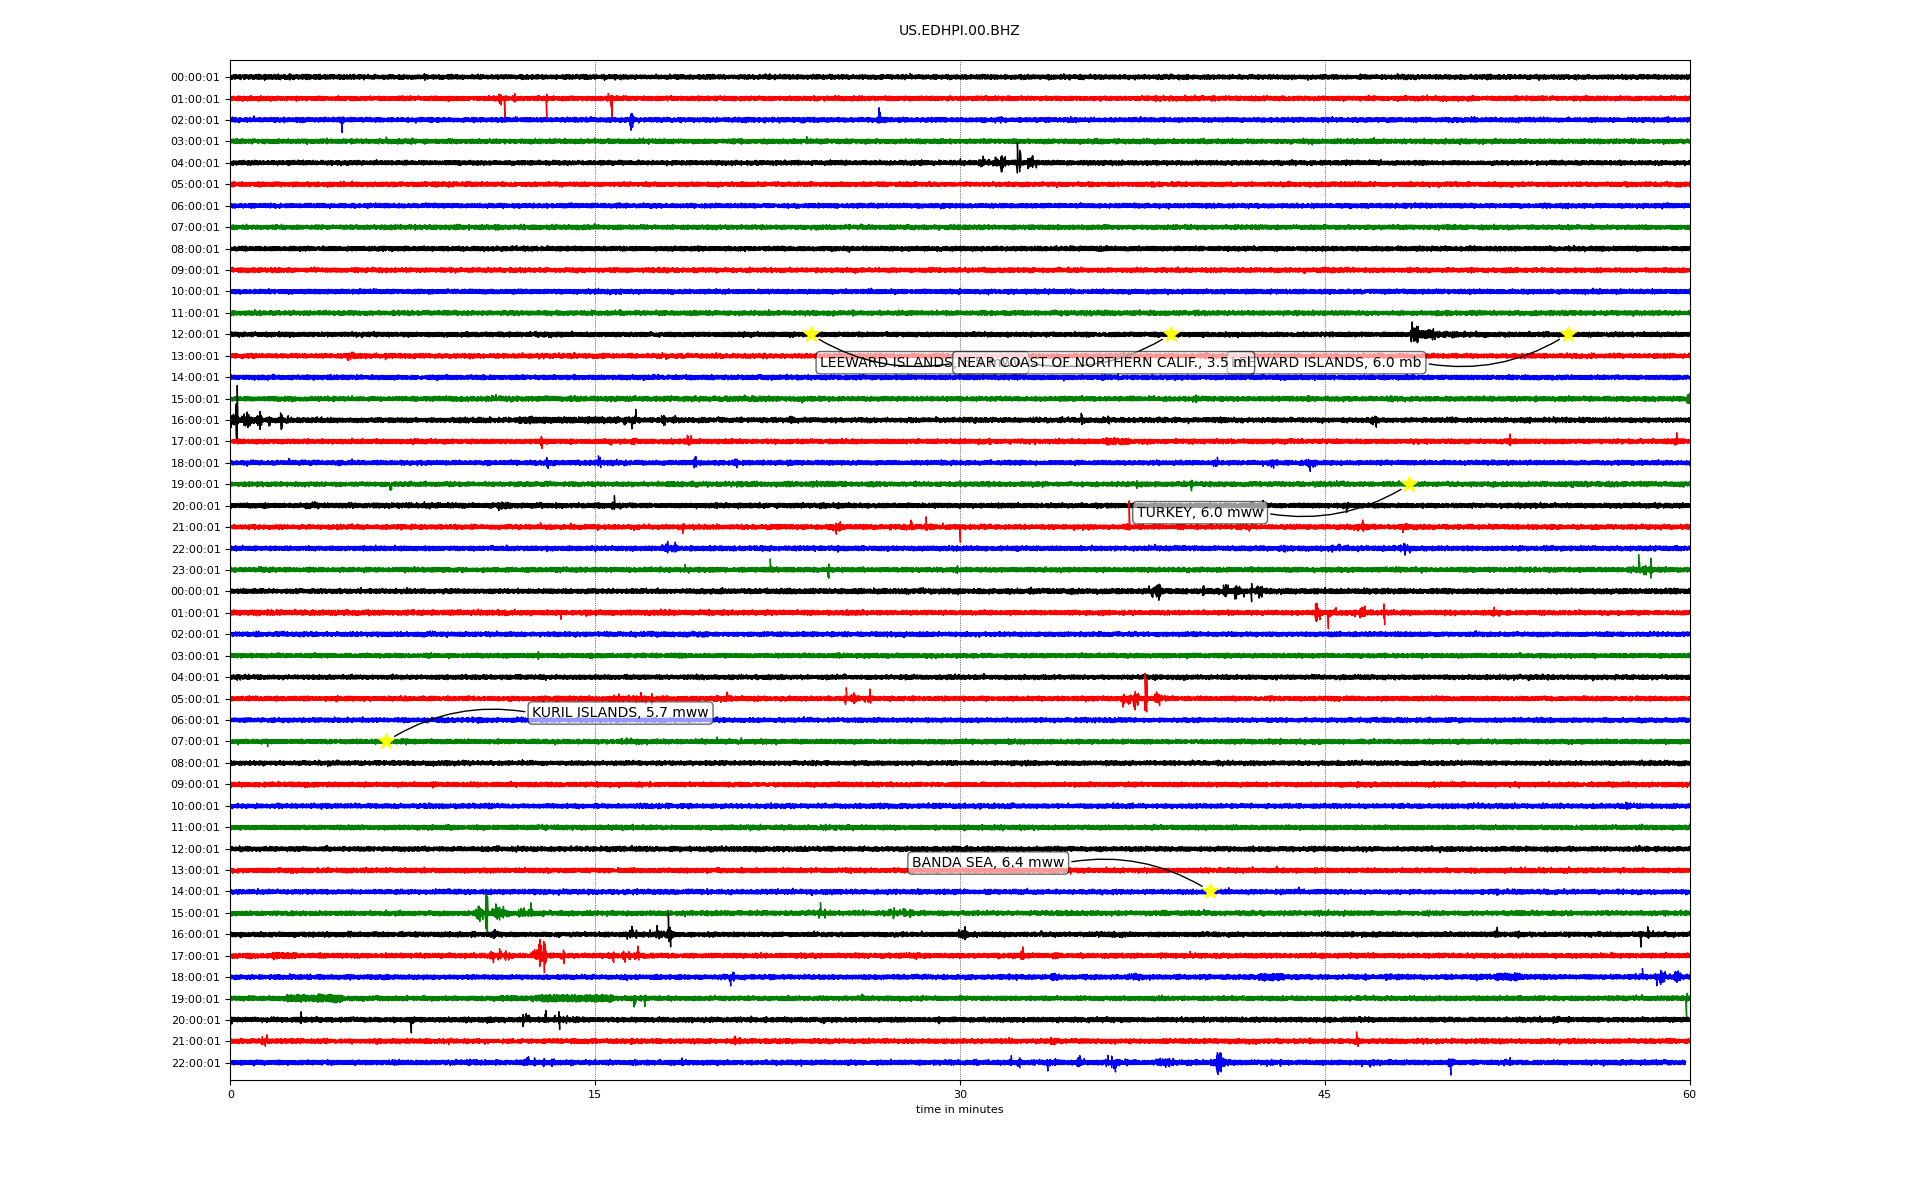Select the KURIL ISLANDS, 5.7 mww label

coord(620,713)
